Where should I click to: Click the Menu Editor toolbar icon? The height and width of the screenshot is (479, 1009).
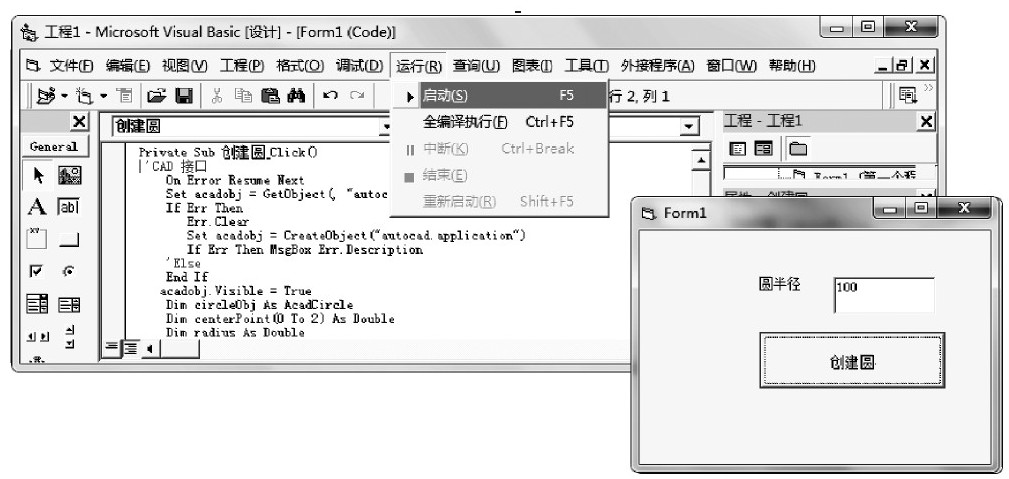pyautogui.click(x=125, y=96)
